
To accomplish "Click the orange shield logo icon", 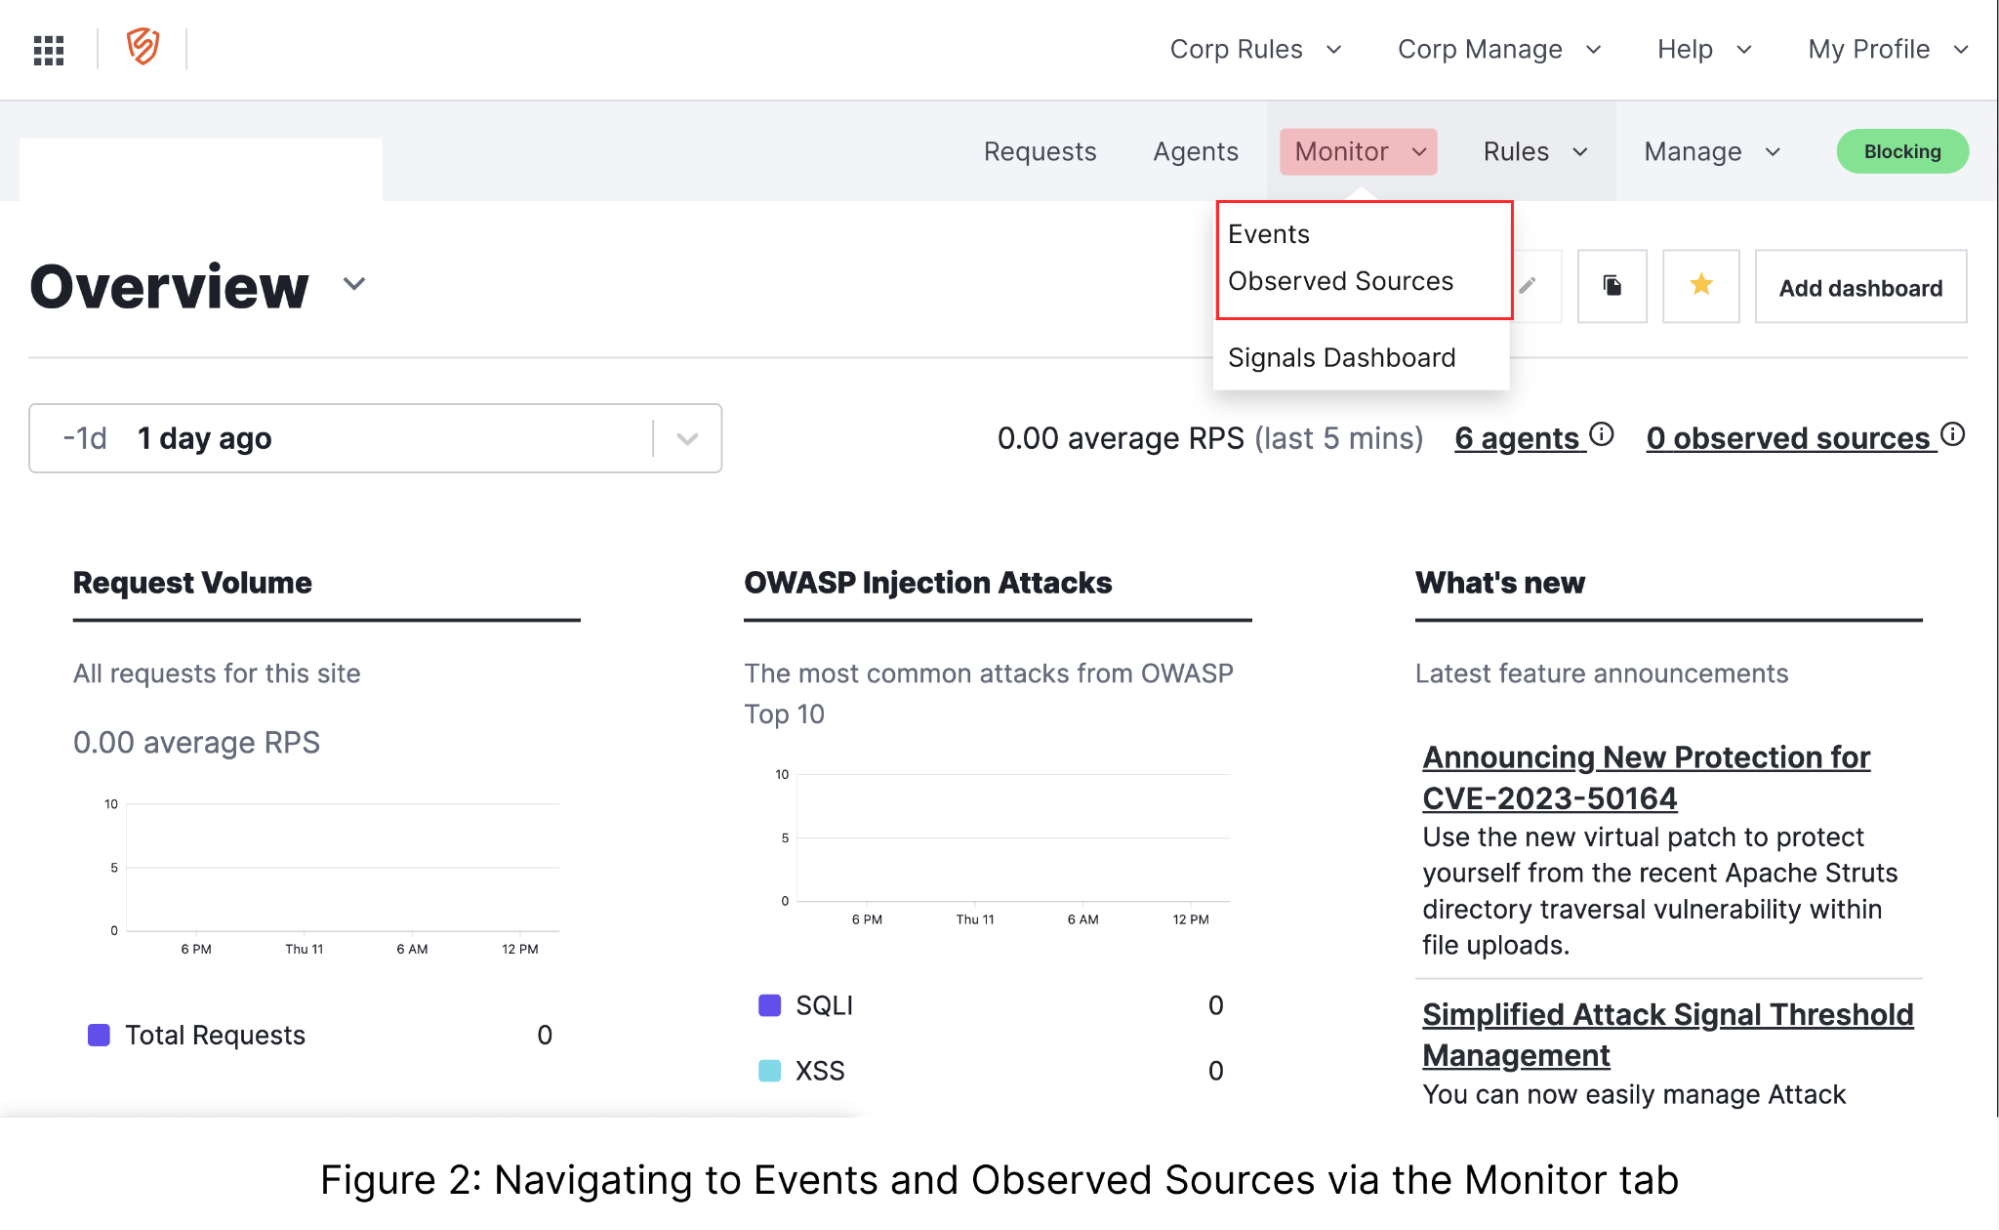I will coord(143,47).
